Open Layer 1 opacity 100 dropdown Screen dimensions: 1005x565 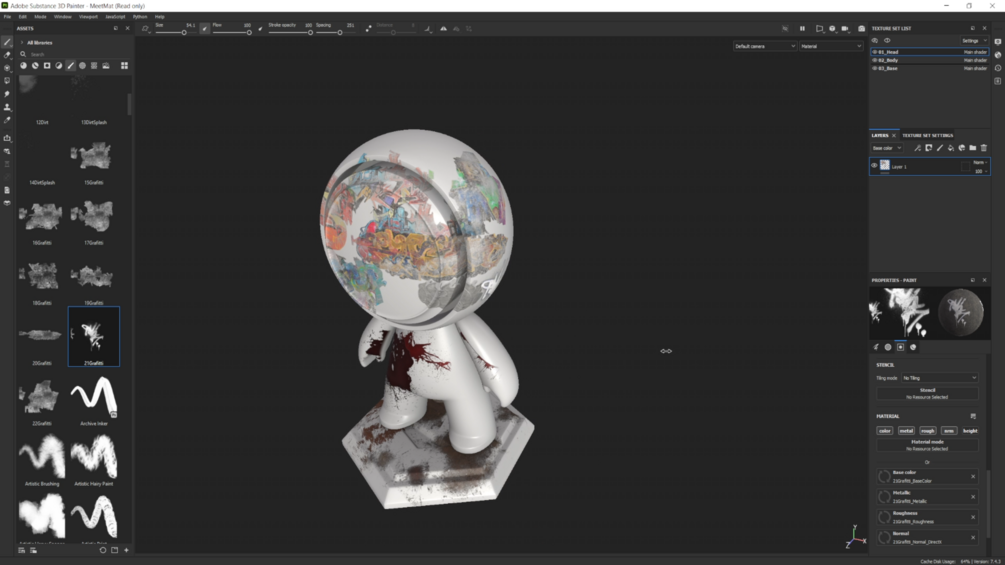click(x=981, y=171)
